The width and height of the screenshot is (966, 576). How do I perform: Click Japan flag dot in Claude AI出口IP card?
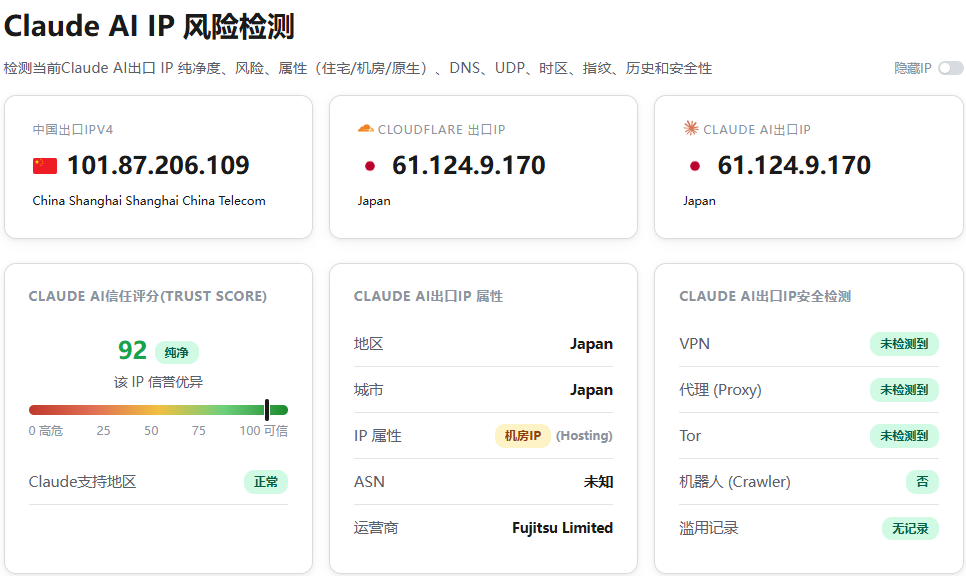click(695, 166)
